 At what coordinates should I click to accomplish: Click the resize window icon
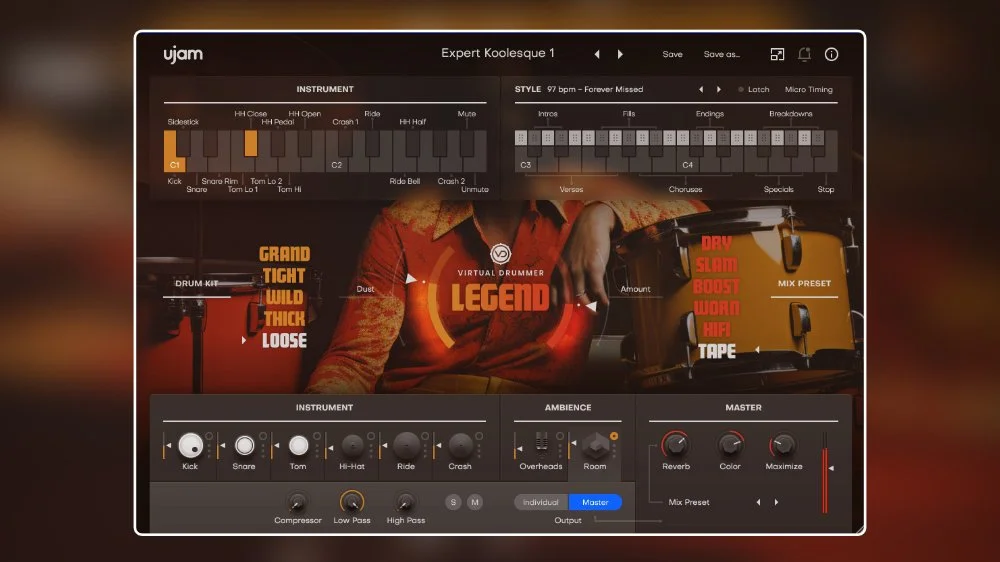777,54
